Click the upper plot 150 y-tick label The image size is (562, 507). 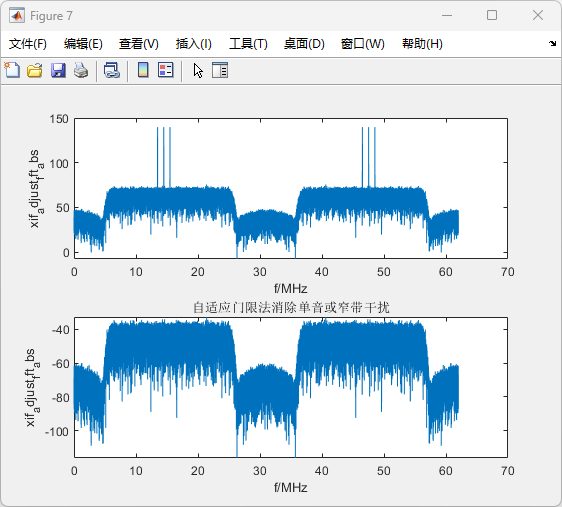[59, 119]
